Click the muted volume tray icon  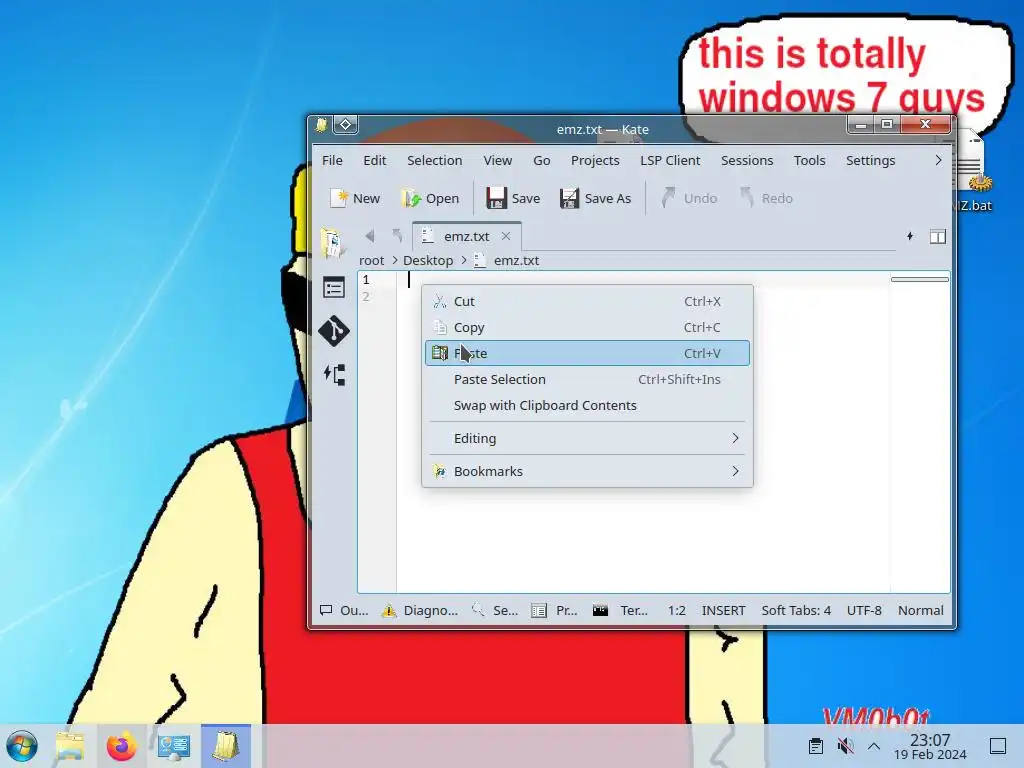[x=845, y=745]
